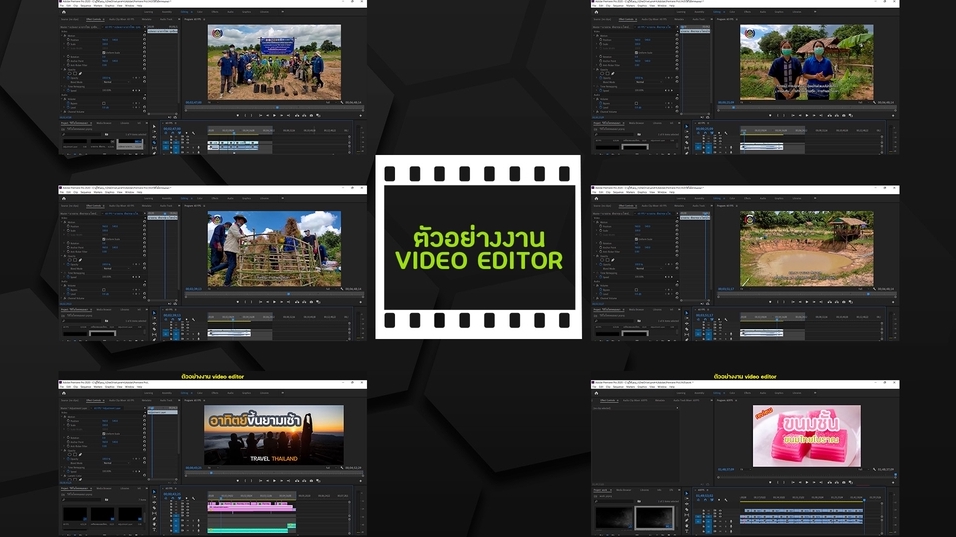Image resolution: width=956 pixels, height=537 pixels.
Task: Expand Lumetri Color effect in sunrise window
Action: point(62,475)
